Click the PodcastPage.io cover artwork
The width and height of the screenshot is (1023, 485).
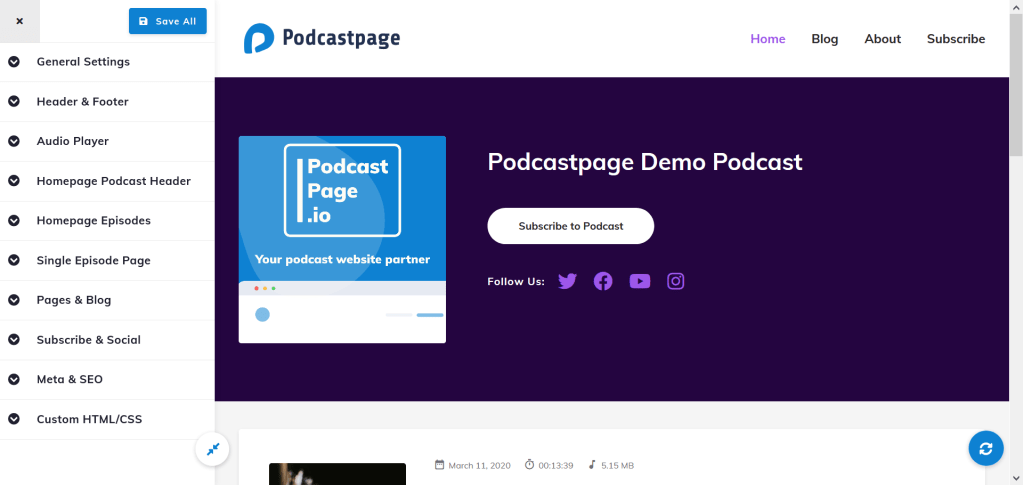(343, 240)
